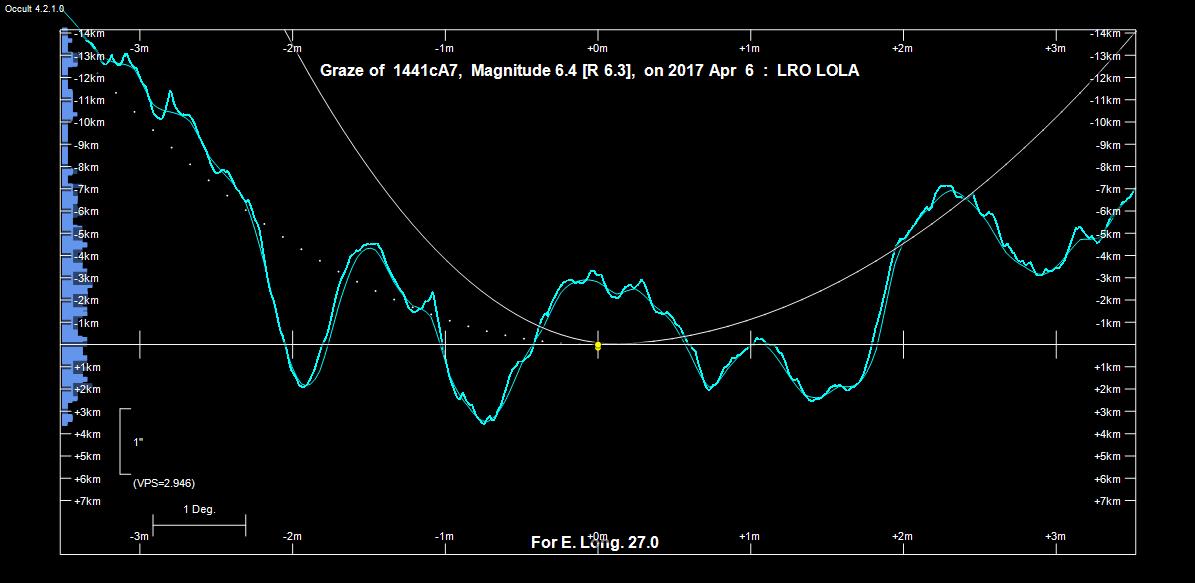
Task: Click the right axis '-1km' label
Action: click(1106, 323)
